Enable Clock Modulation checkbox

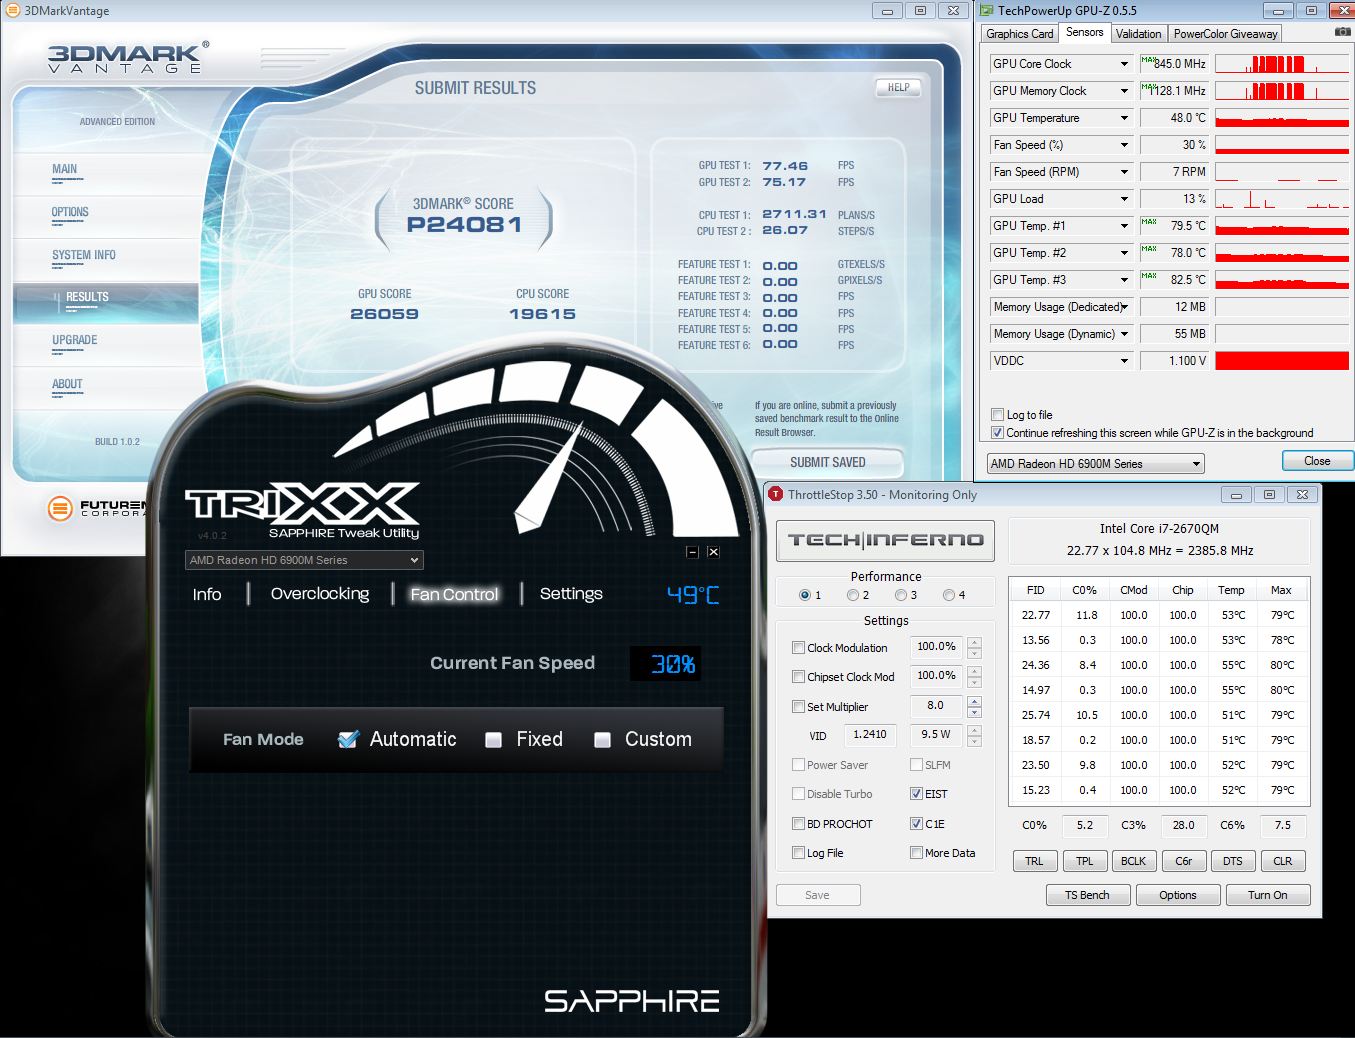798,647
